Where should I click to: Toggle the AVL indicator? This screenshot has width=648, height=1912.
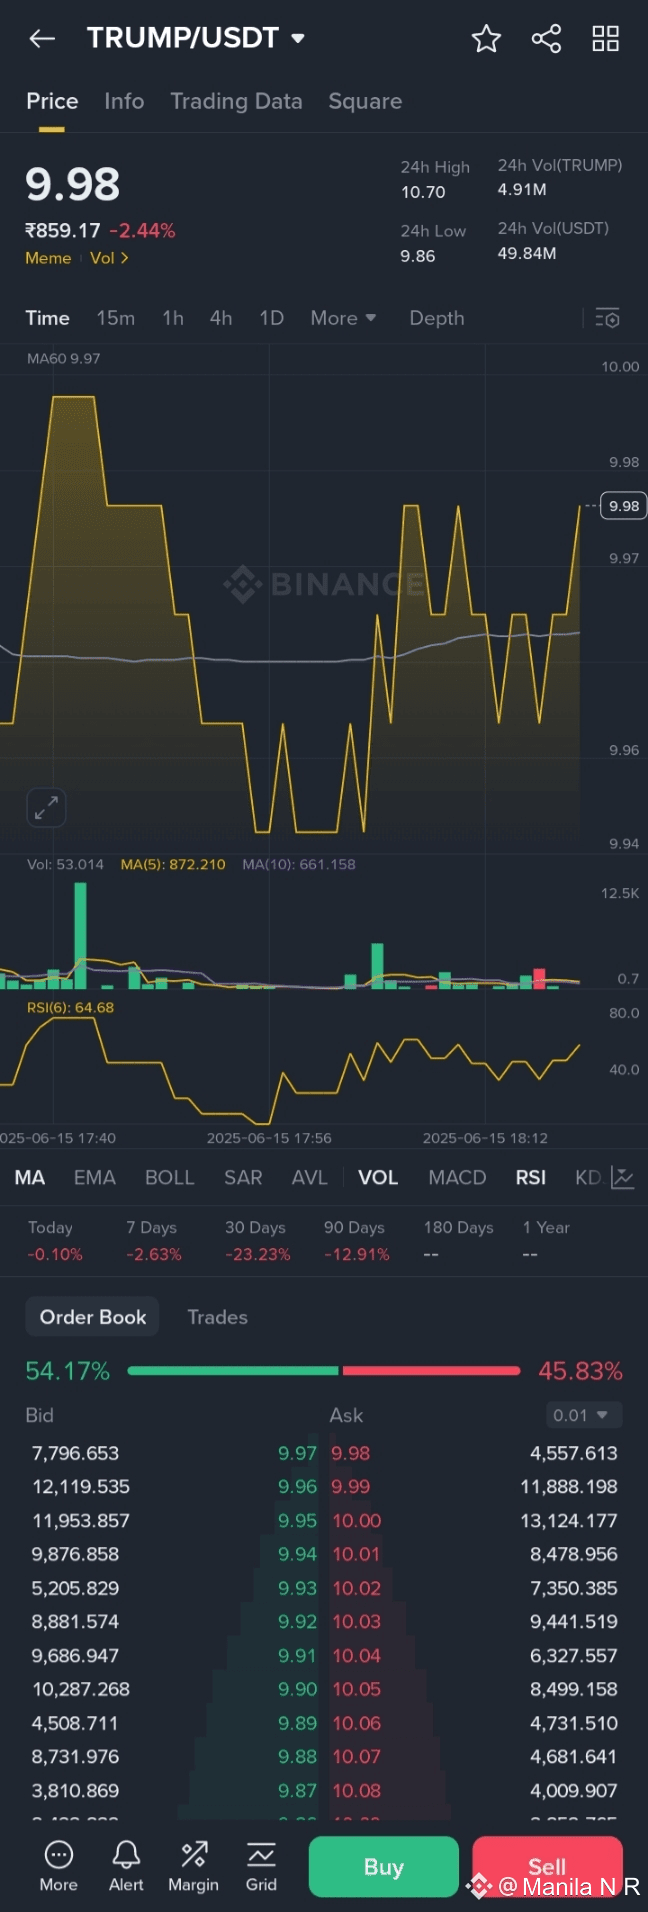pos(310,1177)
